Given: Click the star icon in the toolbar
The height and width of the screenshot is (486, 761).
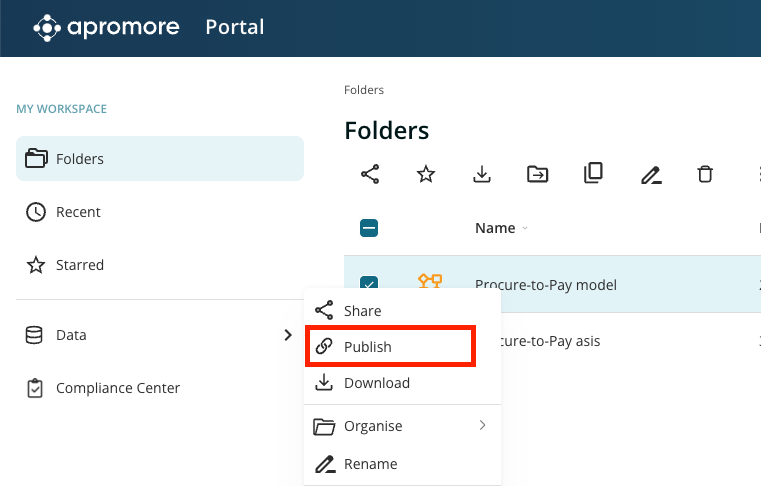Looking at the screenshot, I should tap(426, 174).
